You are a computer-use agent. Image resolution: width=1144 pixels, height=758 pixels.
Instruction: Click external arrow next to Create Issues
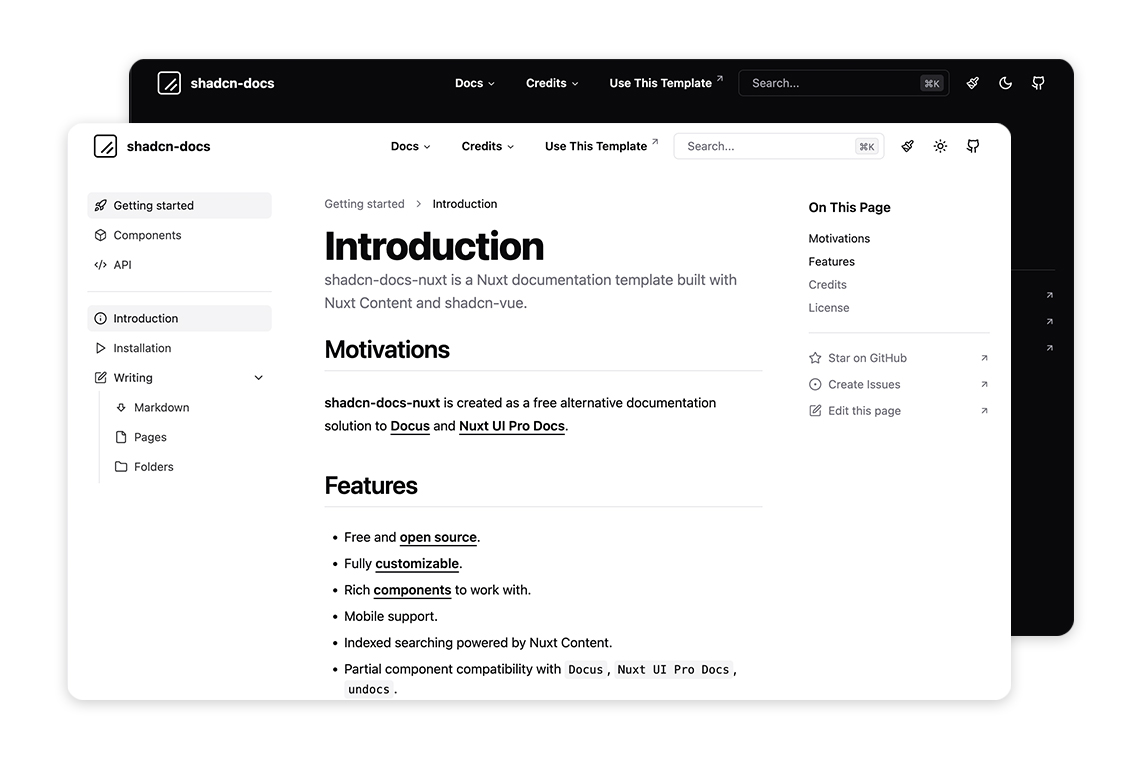coord(984,384)
